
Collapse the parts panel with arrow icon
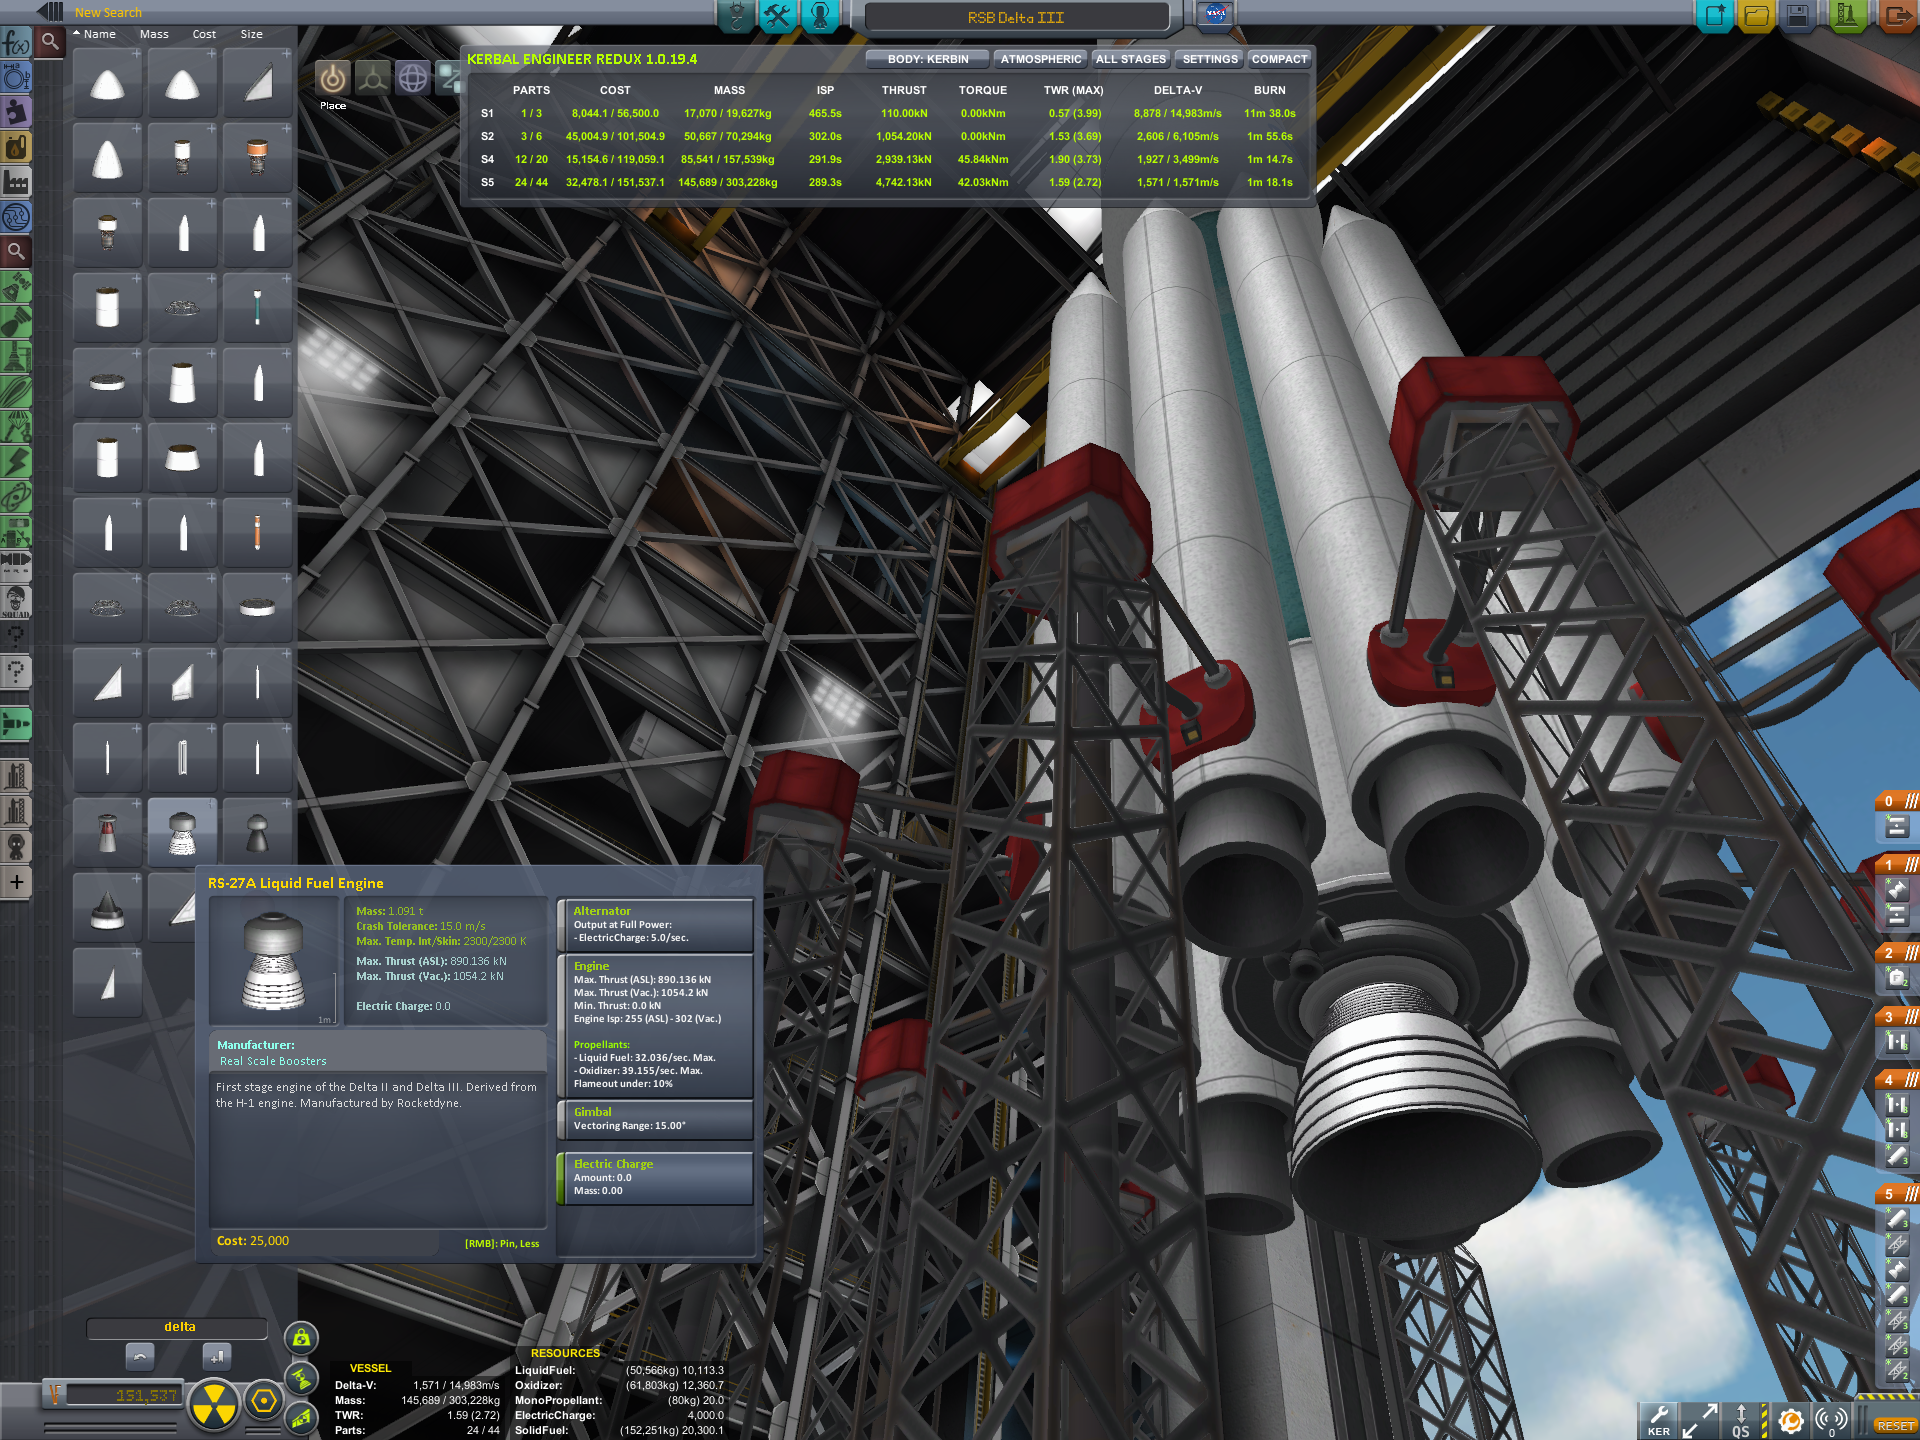point(50,11)
